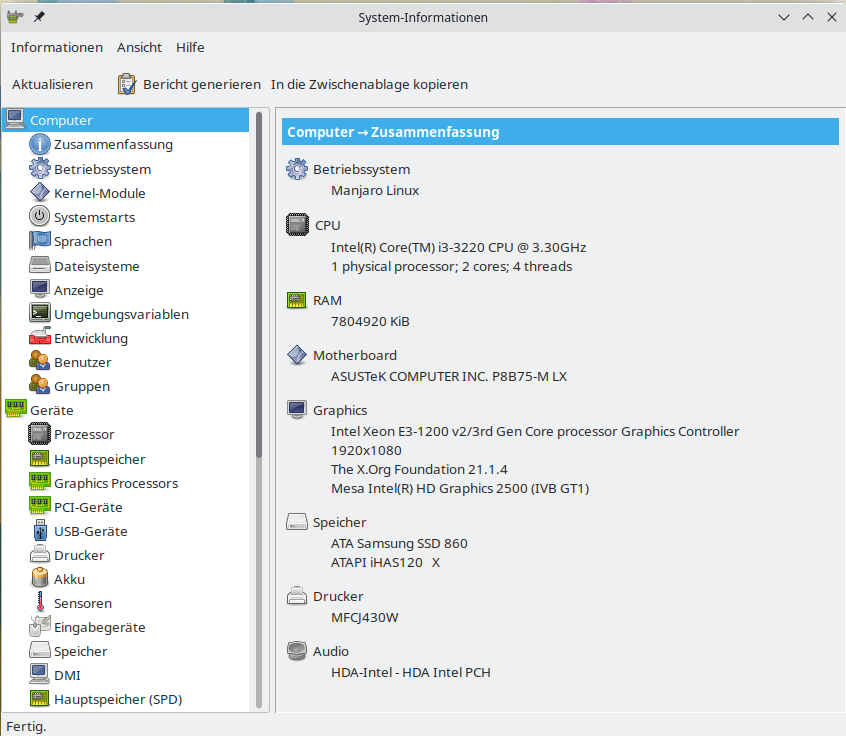The width and height of the screenshot is (846, 736).
Task: Collapse the Computer tree section
Action: pos(14,118)
